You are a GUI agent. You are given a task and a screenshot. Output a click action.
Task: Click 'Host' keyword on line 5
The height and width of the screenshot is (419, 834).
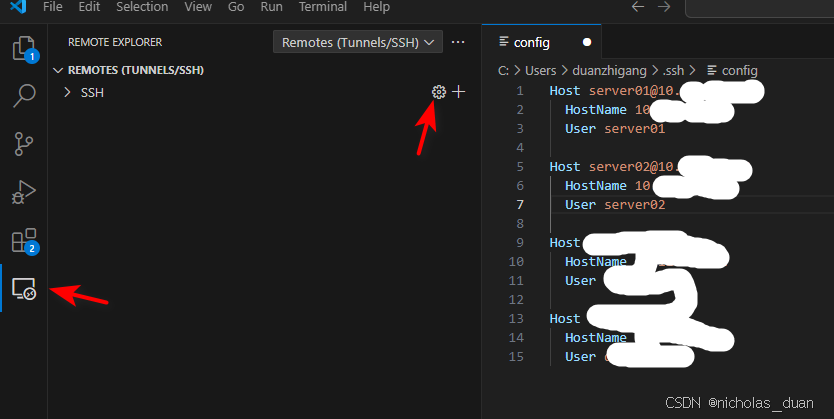(x=565, y=167)
